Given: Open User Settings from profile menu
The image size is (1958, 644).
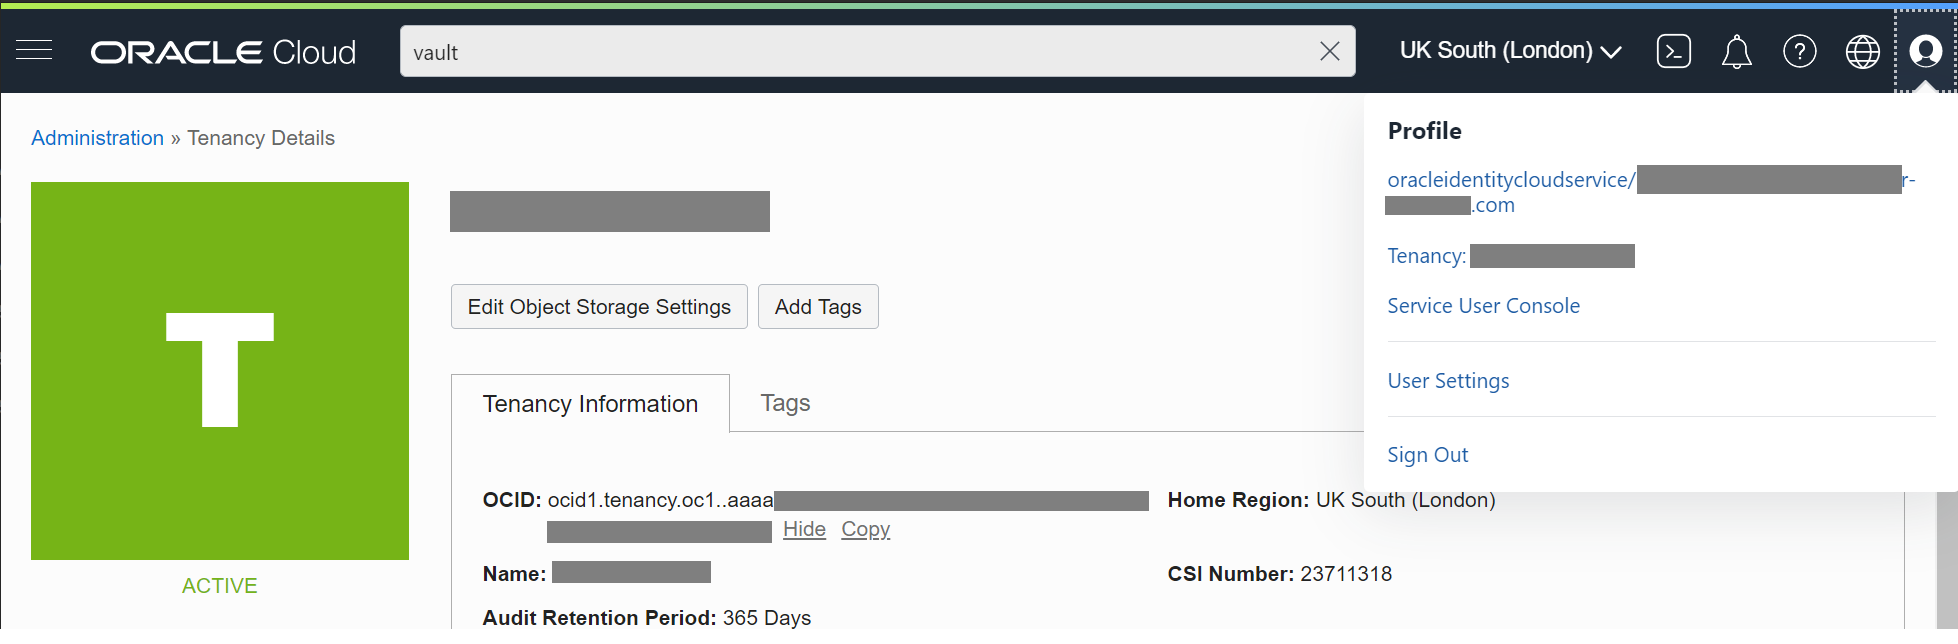Looking at the screenshot, I should (x=1448, y=381).
